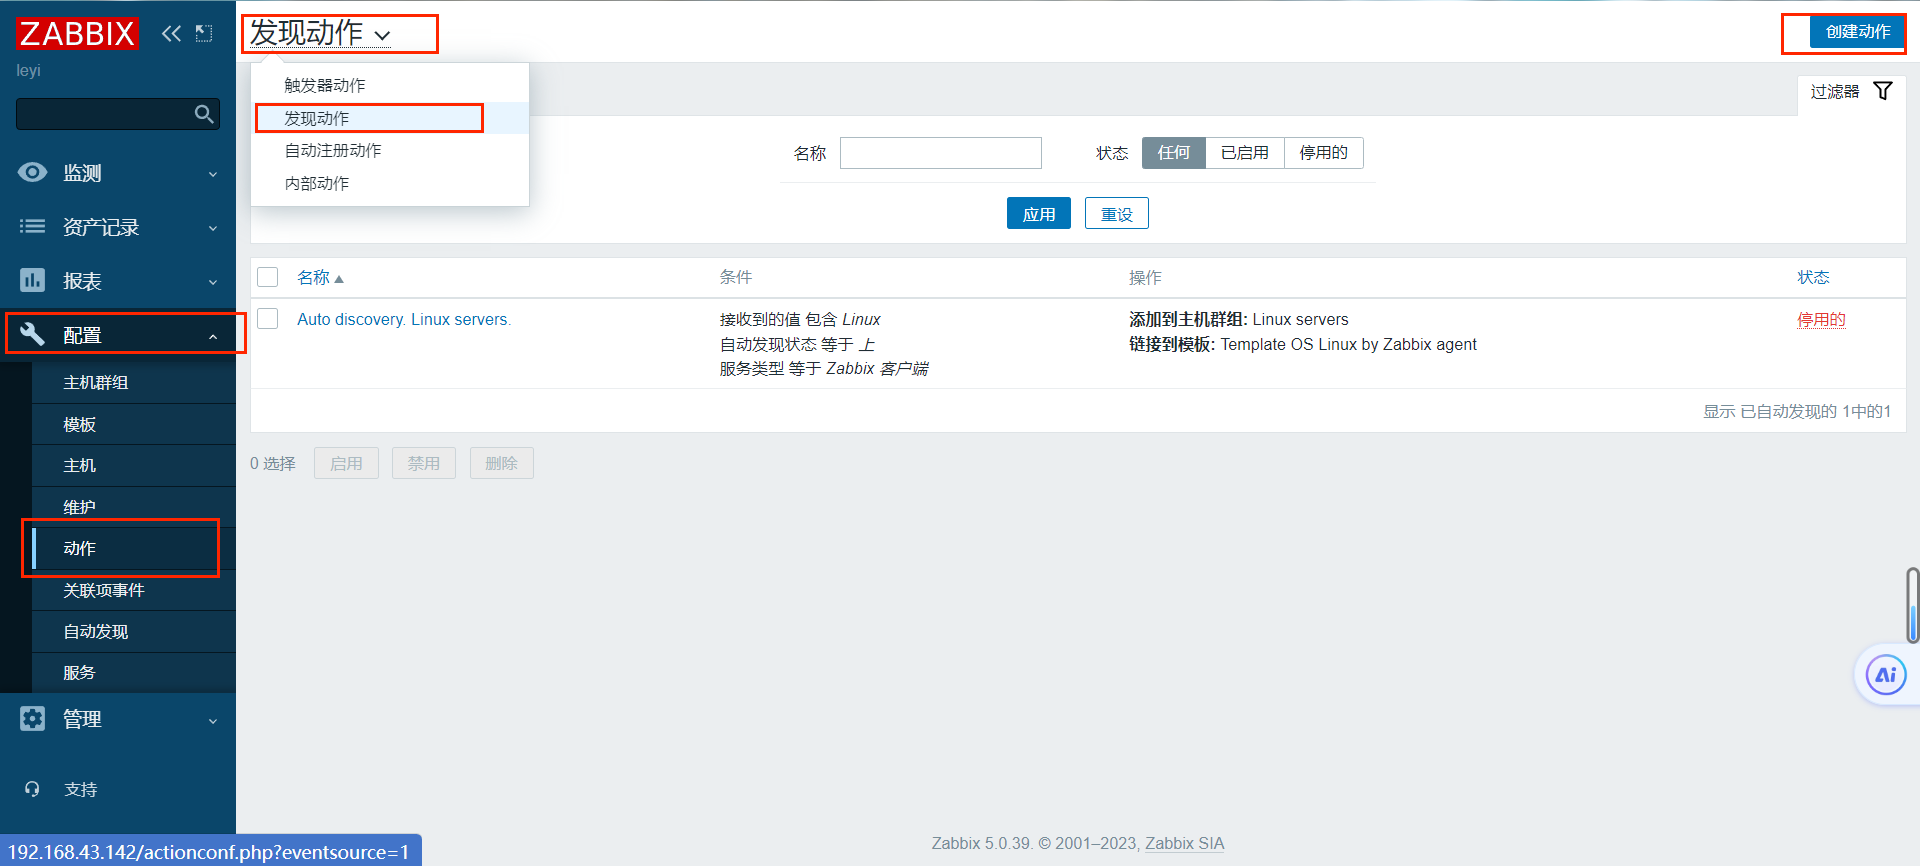Open the Zabbix SIA footer link
Viewport: 1920px width, 866px height.
coord(1184,843)
